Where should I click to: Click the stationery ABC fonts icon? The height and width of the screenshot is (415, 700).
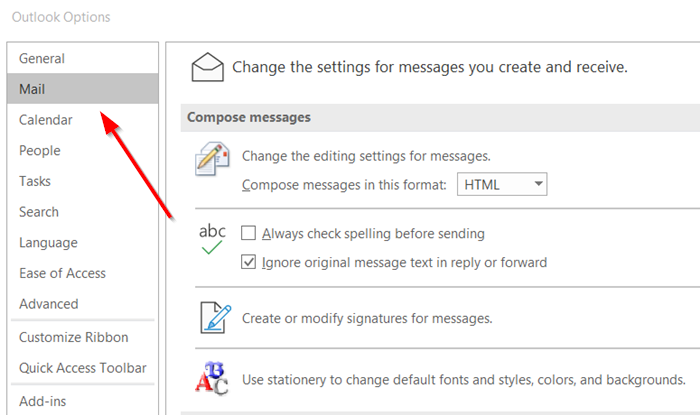212,378
